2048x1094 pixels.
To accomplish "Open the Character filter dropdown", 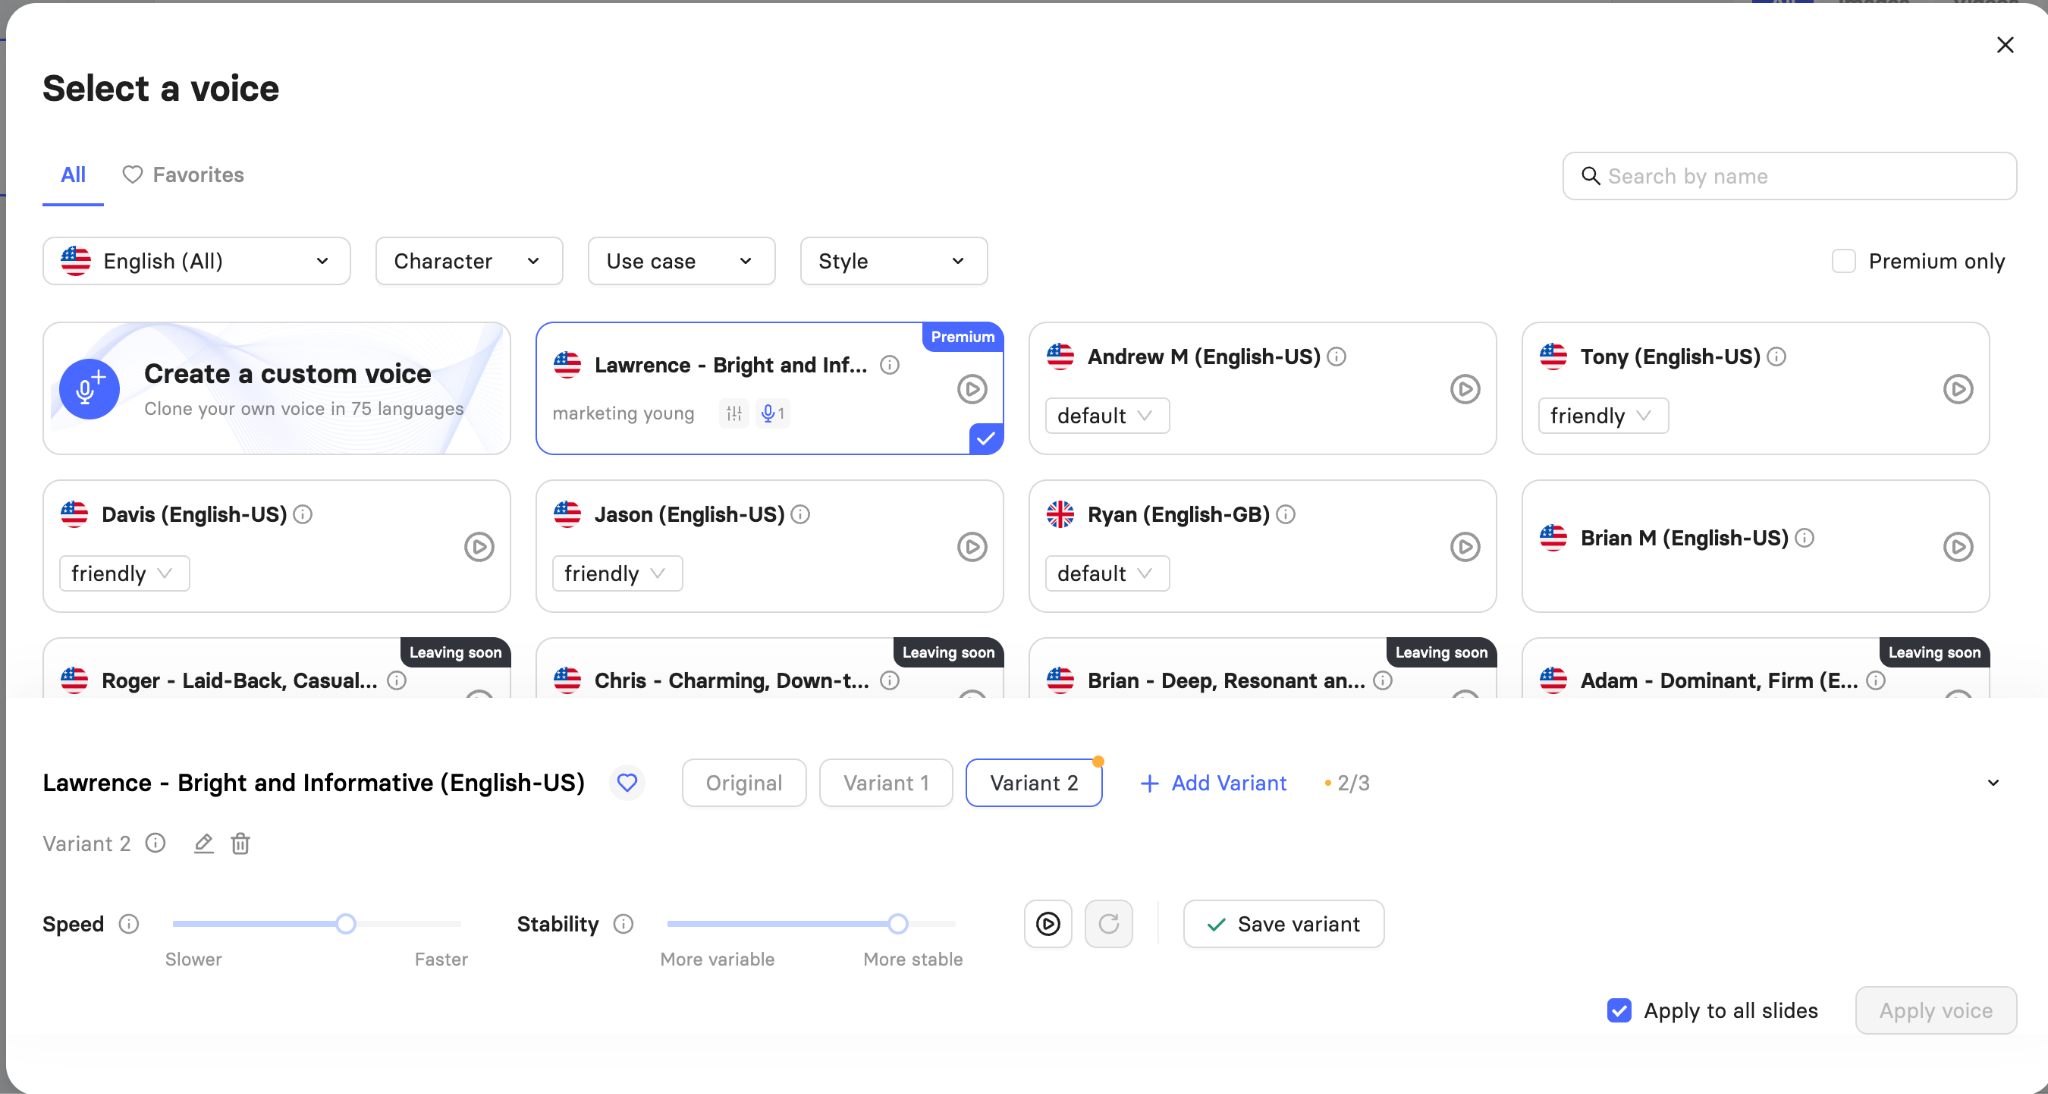I will click(469, 261).
